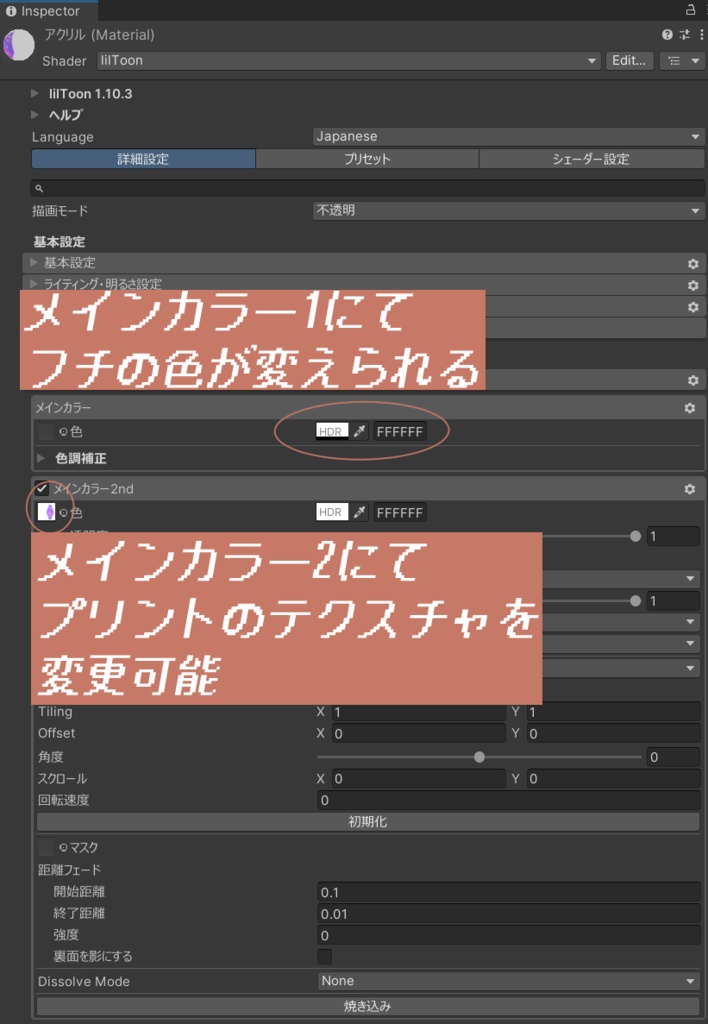Click the 距離フェード label
Screen dimensions: 708x1024
pyautogui.click(x=69, y=870)
